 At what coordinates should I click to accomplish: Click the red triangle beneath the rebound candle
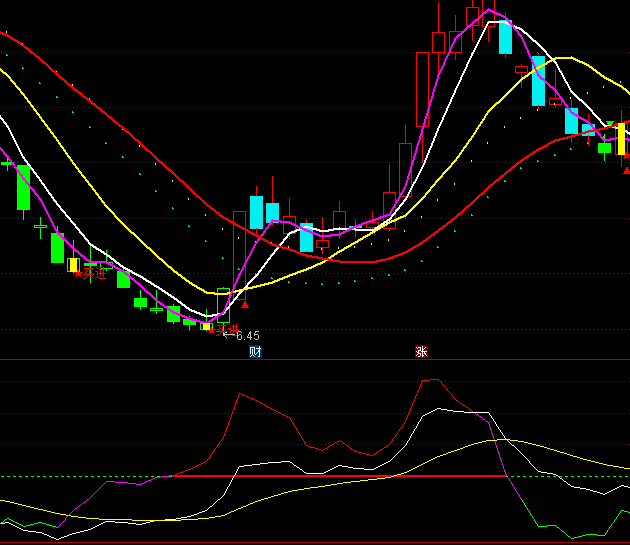click(x=245, y=304)
